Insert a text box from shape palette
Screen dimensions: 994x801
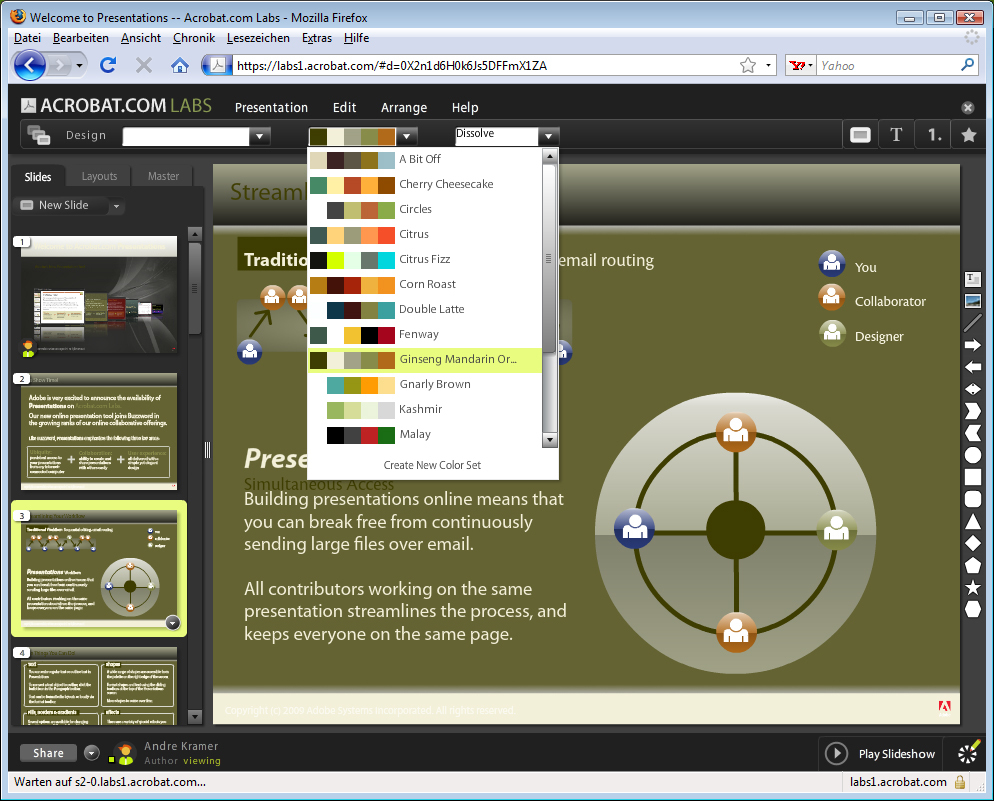[972, 279]
